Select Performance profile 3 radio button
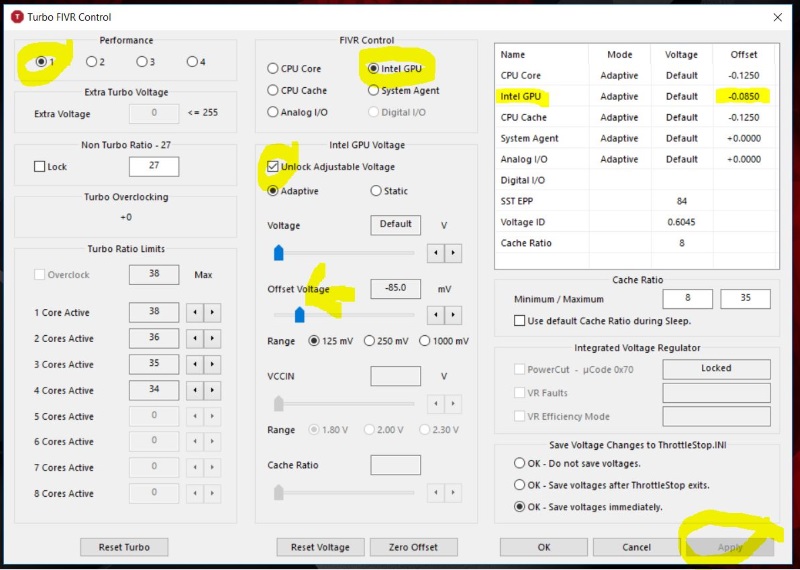Screen dimensions: 800x570 [x=141, y=62]
